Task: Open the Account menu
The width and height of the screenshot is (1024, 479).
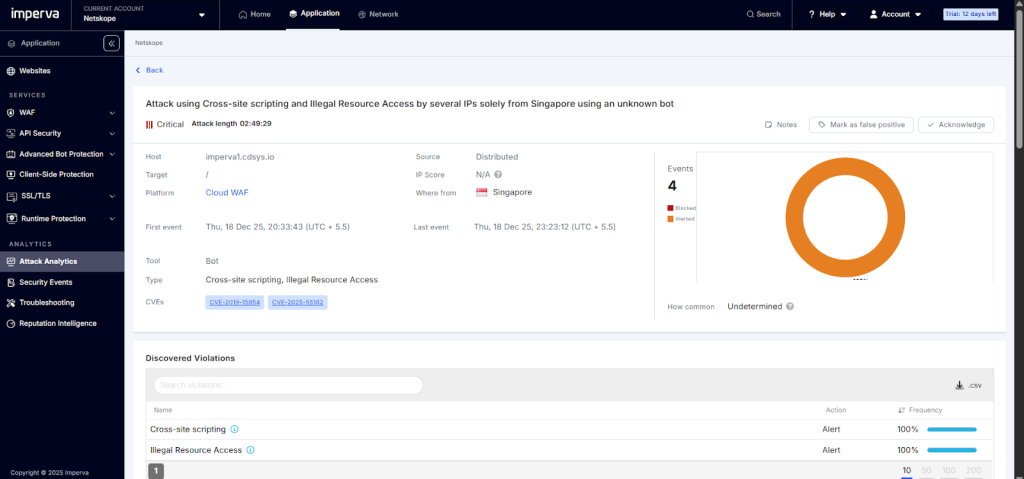Action: 895,14
